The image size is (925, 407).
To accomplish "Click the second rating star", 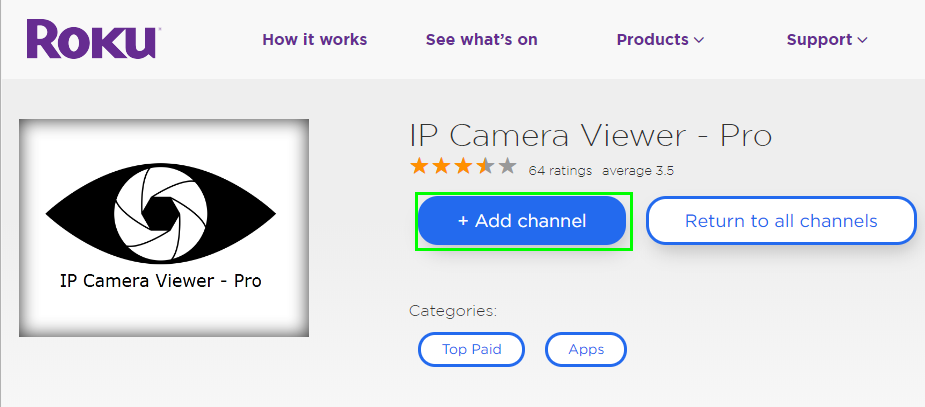I will pos(441,167).
